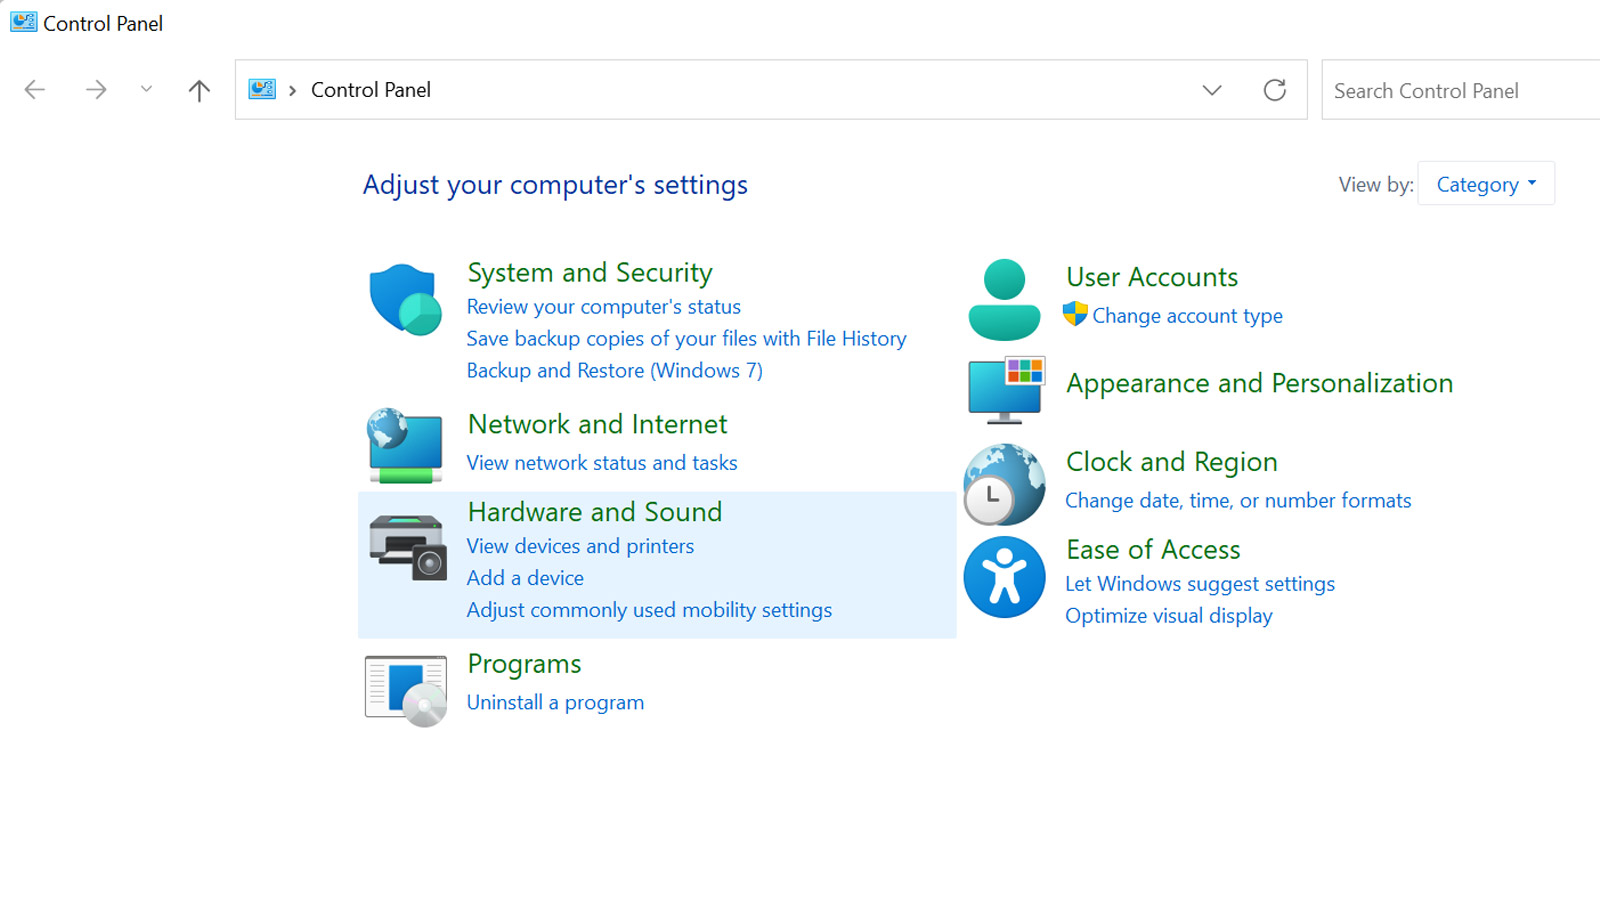
Task: Click the Control Panel title bar icon
Action: pyautogui.click(x=24, y=22)
